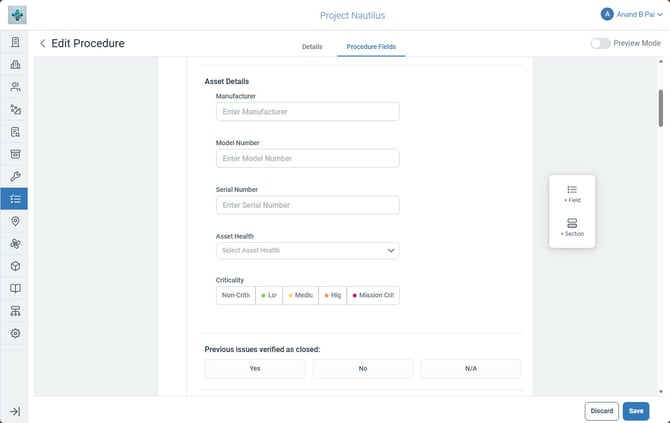The height and width of the screenshot is (423, 670).
Task: Click the app logo in top-left corner
Action: [x=17, y=15]
